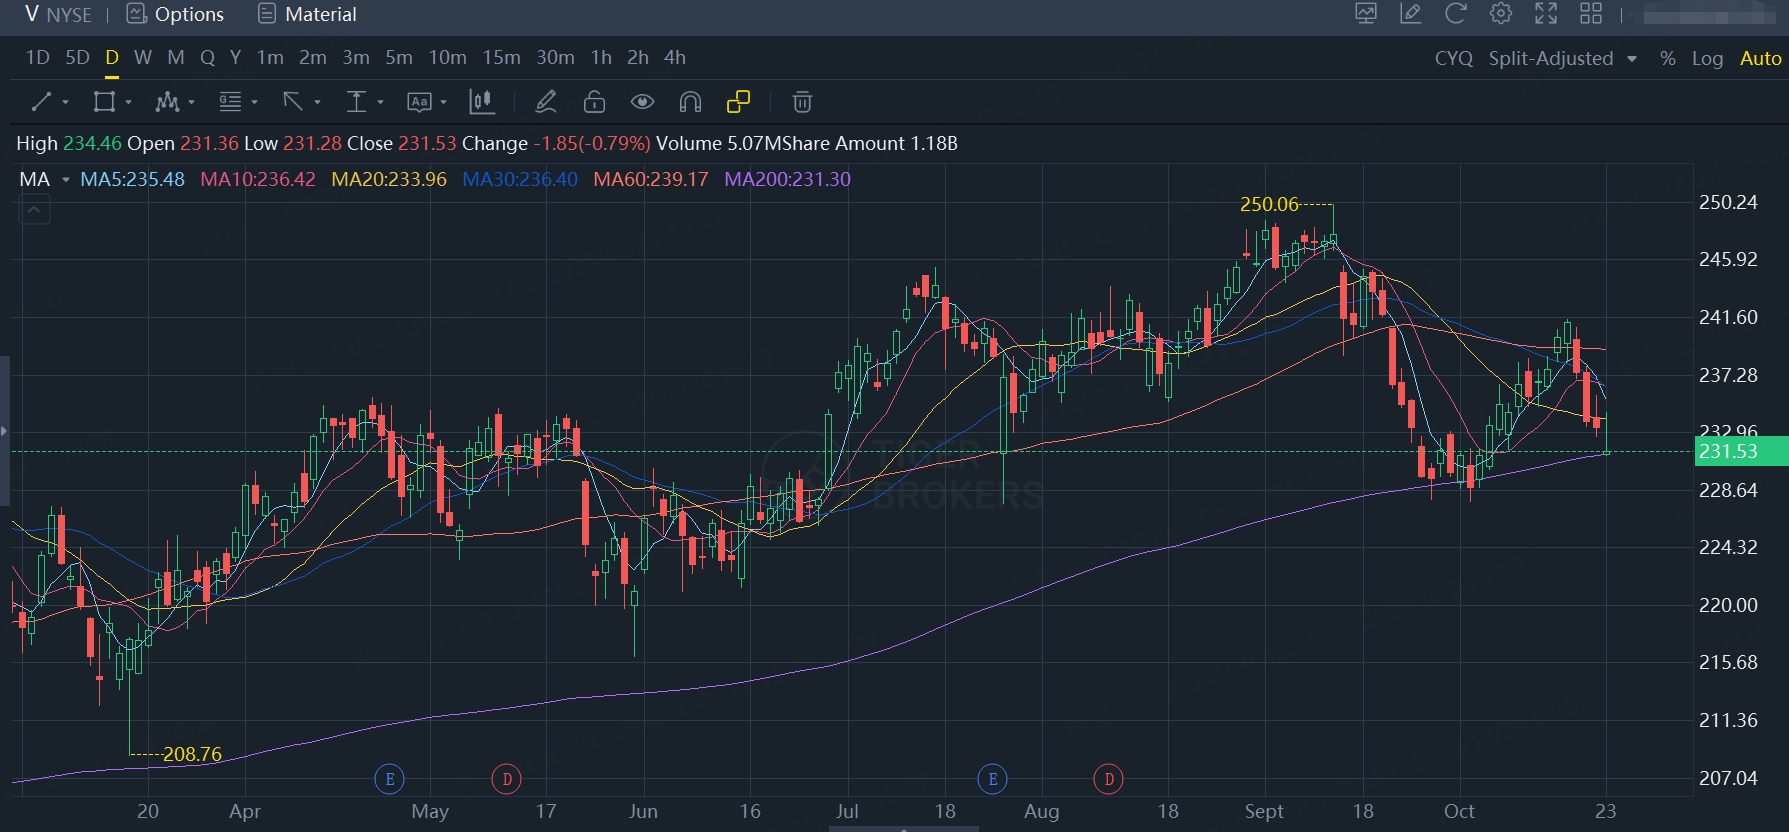The width and height of the screenshot is (1789, 832).
Task: Click the chart edit pencil icon
Action: coord(1411,14)
